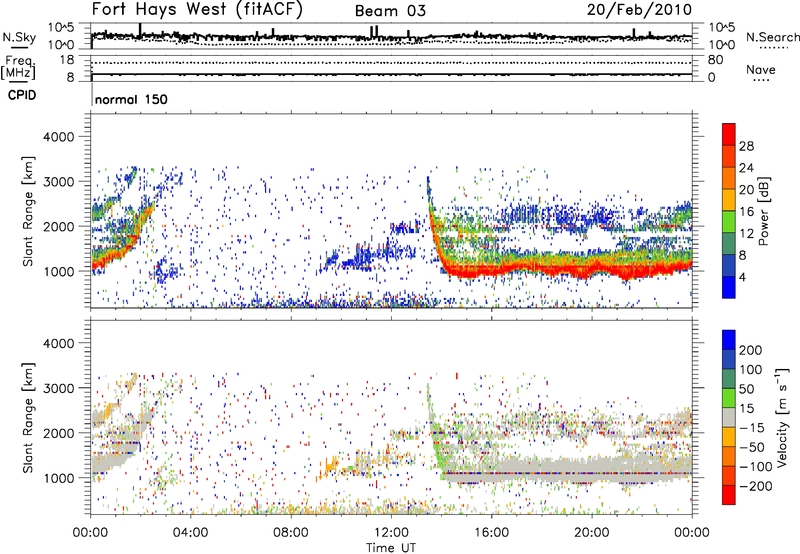Click the 'Beam 03' label
Screen dimensions: 800x554
[390, 11]
